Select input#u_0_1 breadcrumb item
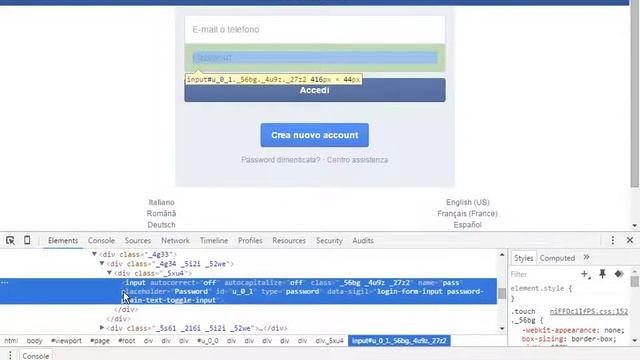Viewport: 640px width, 360px height. coord(399,340)
